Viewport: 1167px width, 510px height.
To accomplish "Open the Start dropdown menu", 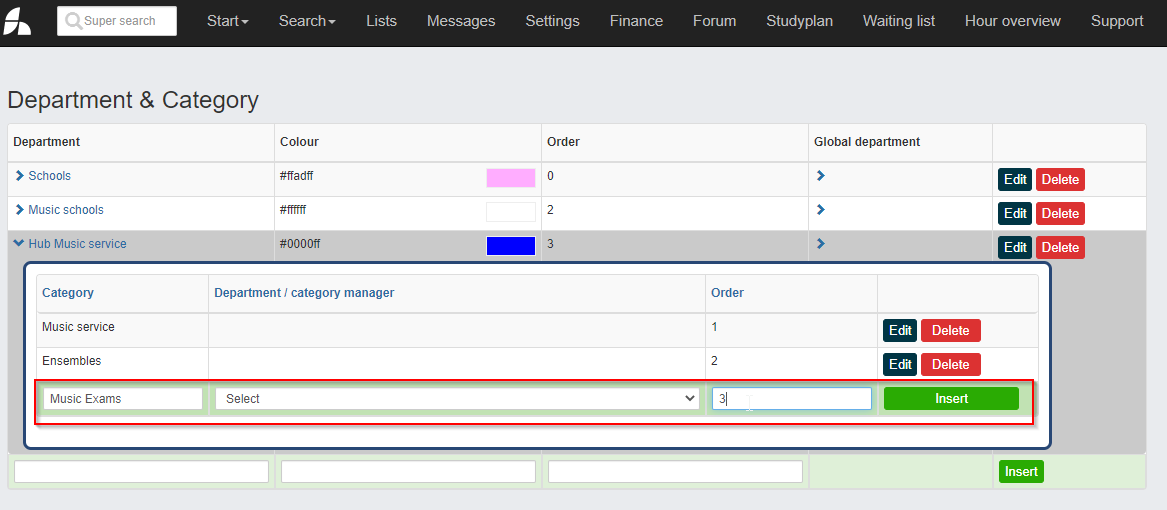I will (228, 21).
